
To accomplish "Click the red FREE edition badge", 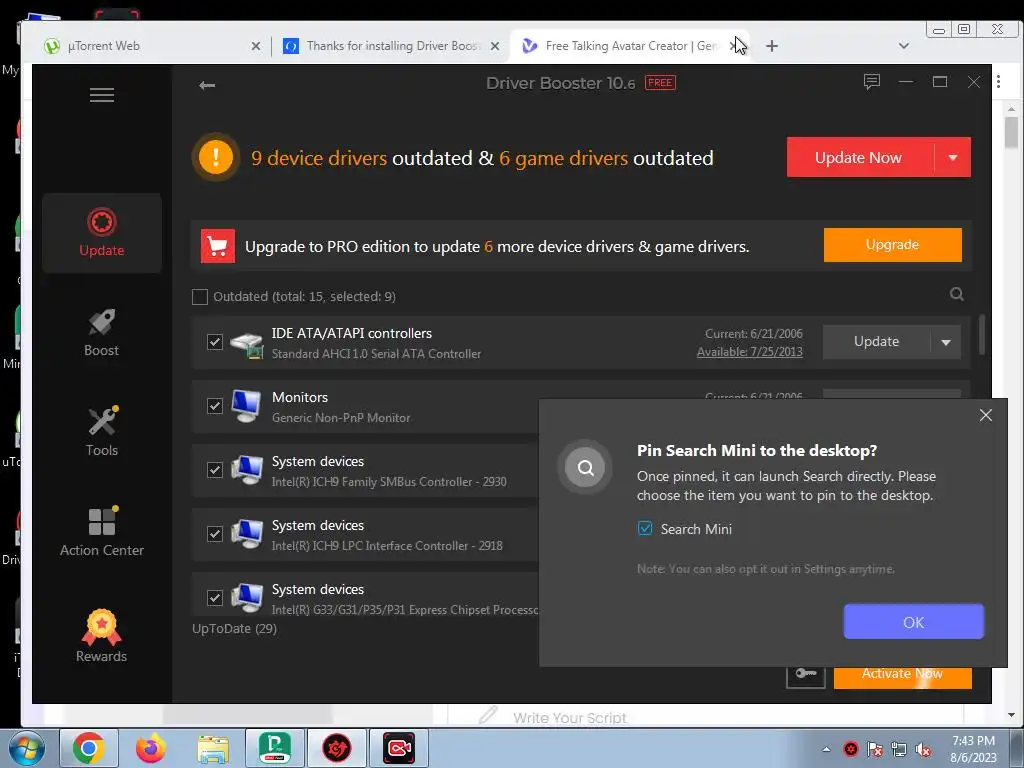I will coord(660,82).
